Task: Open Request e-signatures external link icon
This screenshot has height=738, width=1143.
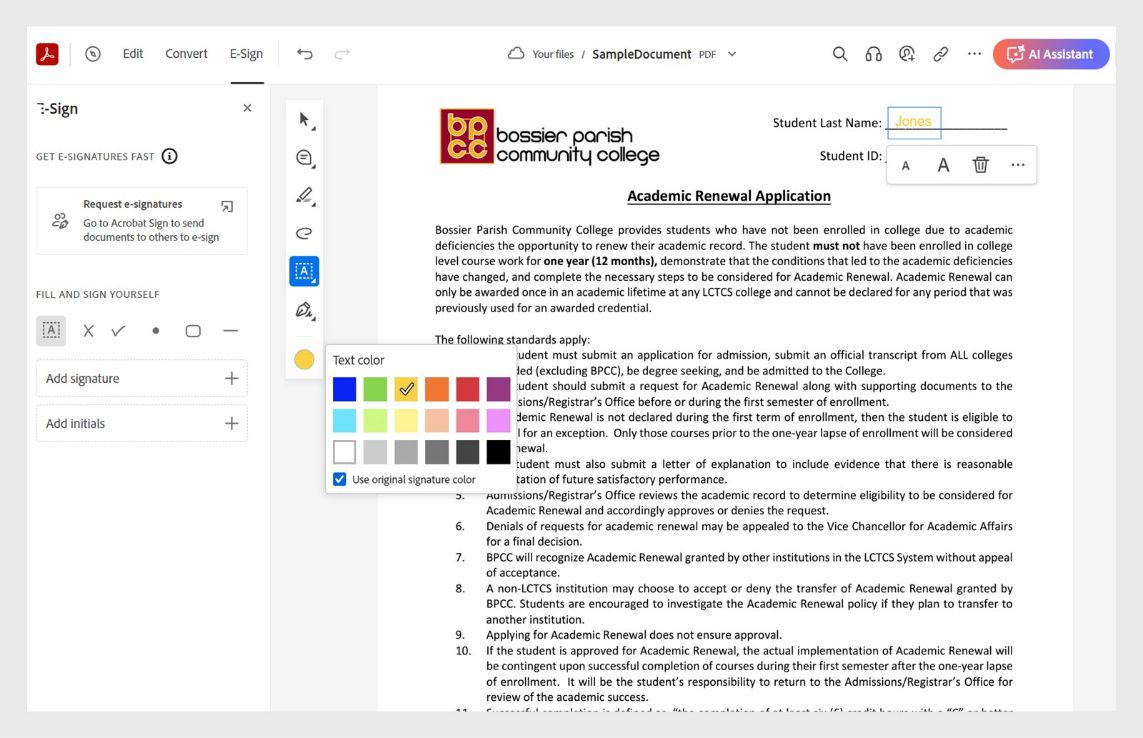Action: pyautogui.click(x=227, y=206)
